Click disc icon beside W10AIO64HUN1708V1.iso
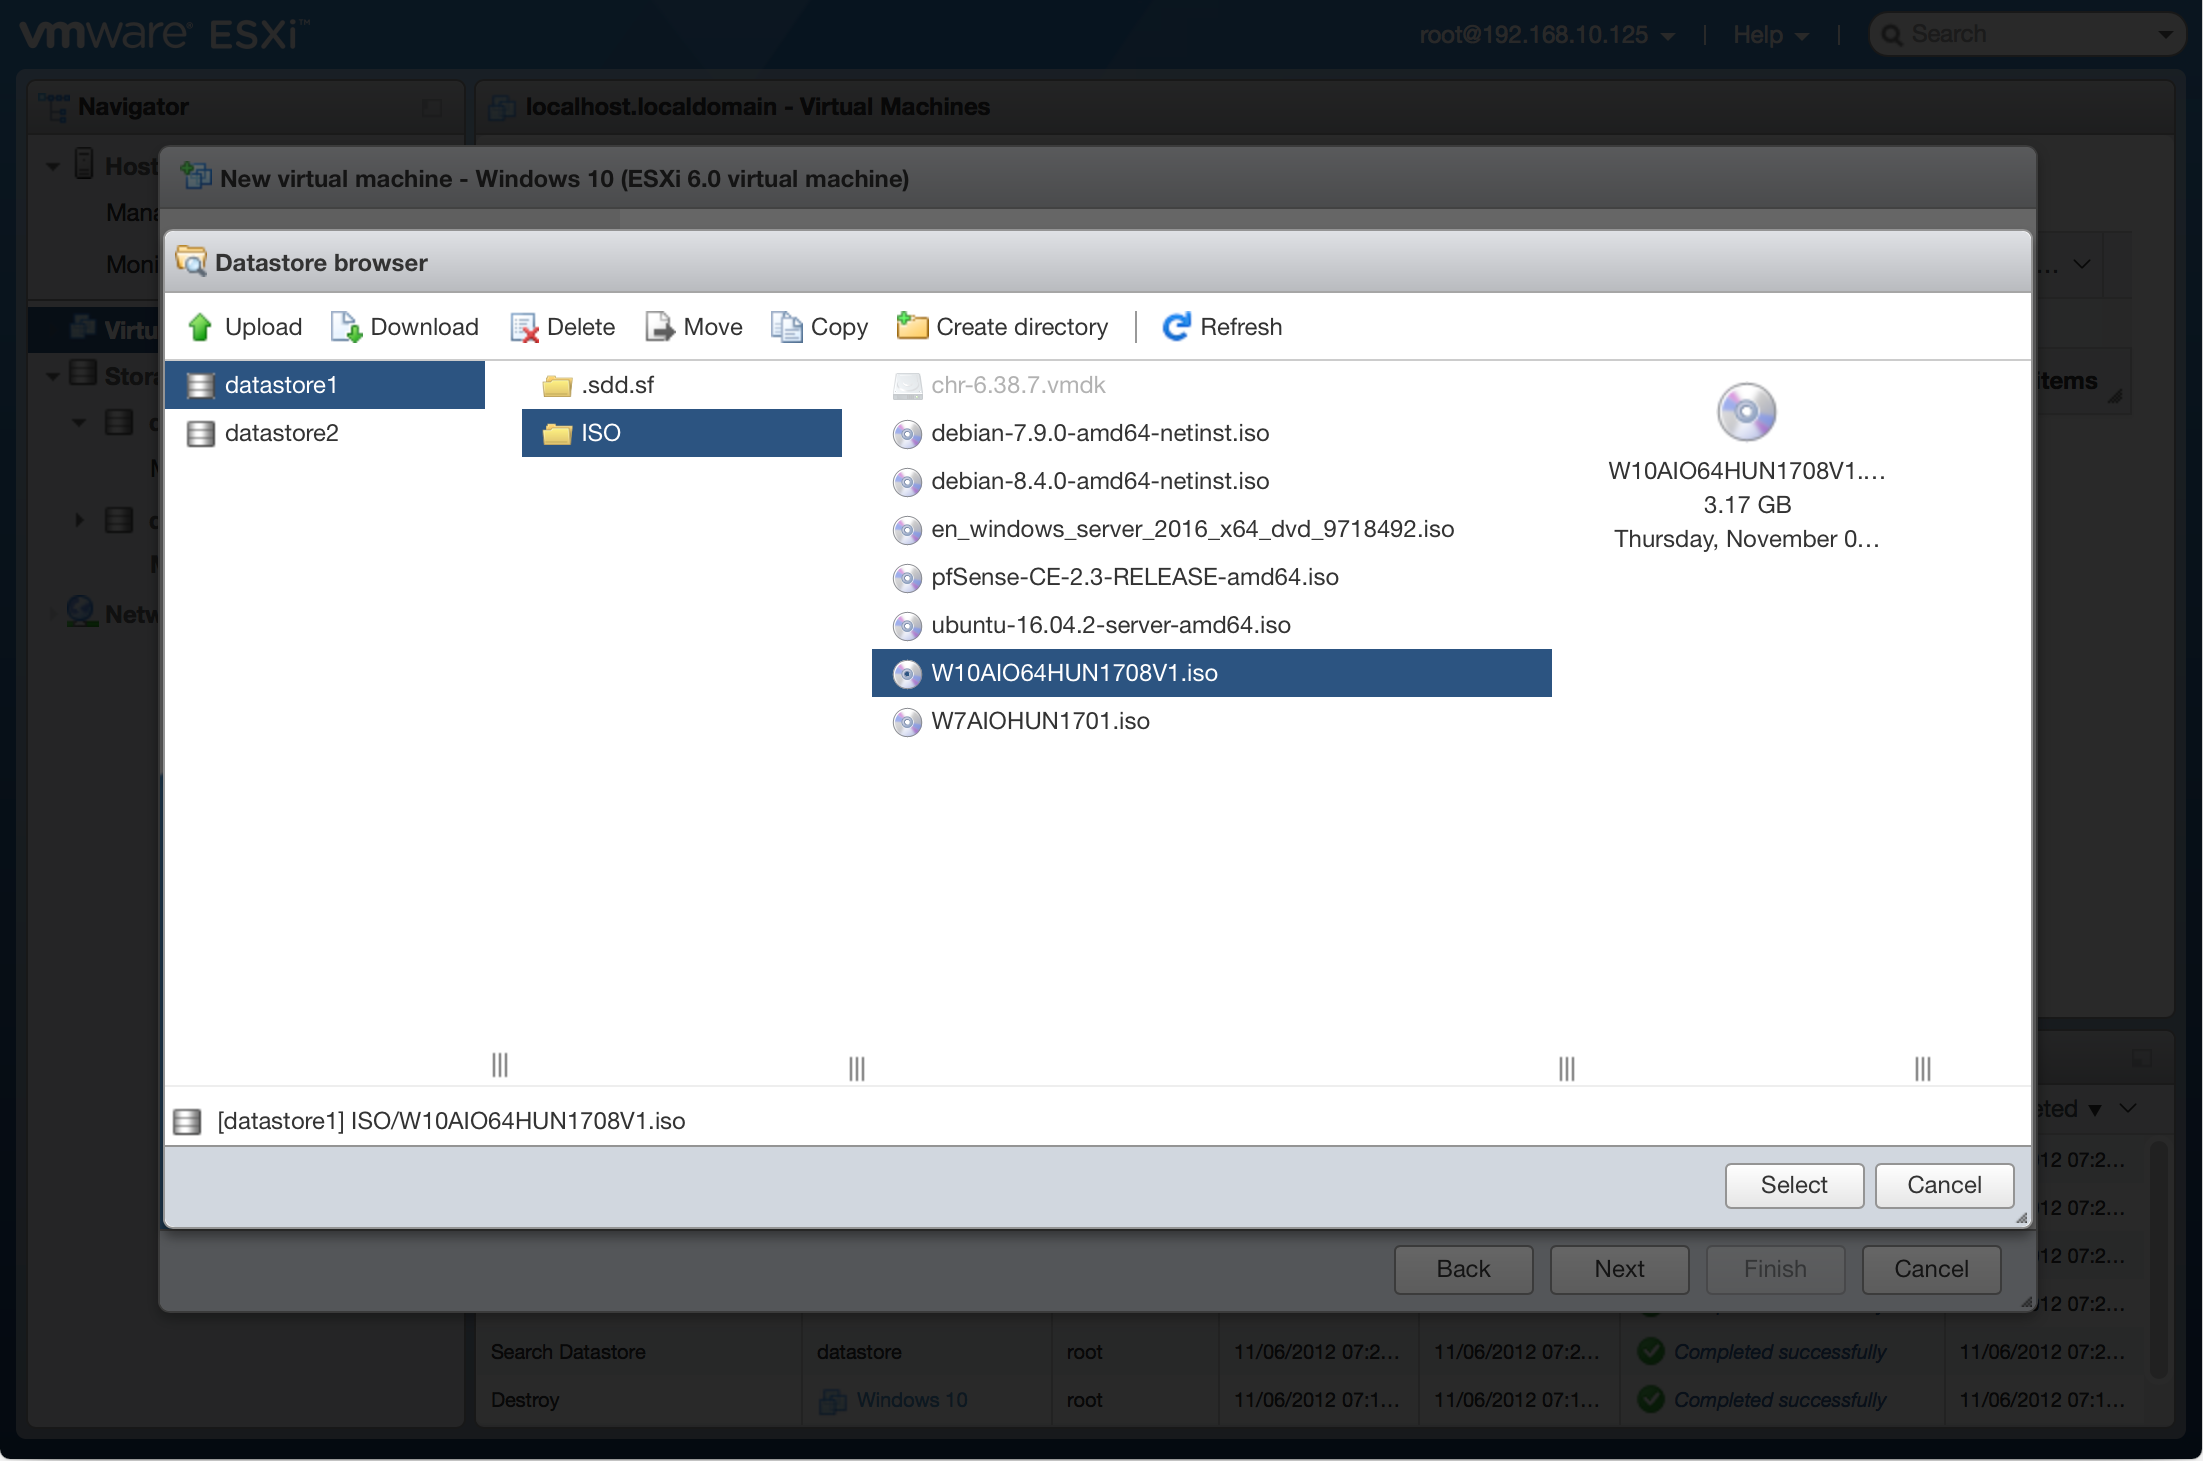 coord(907,673)
